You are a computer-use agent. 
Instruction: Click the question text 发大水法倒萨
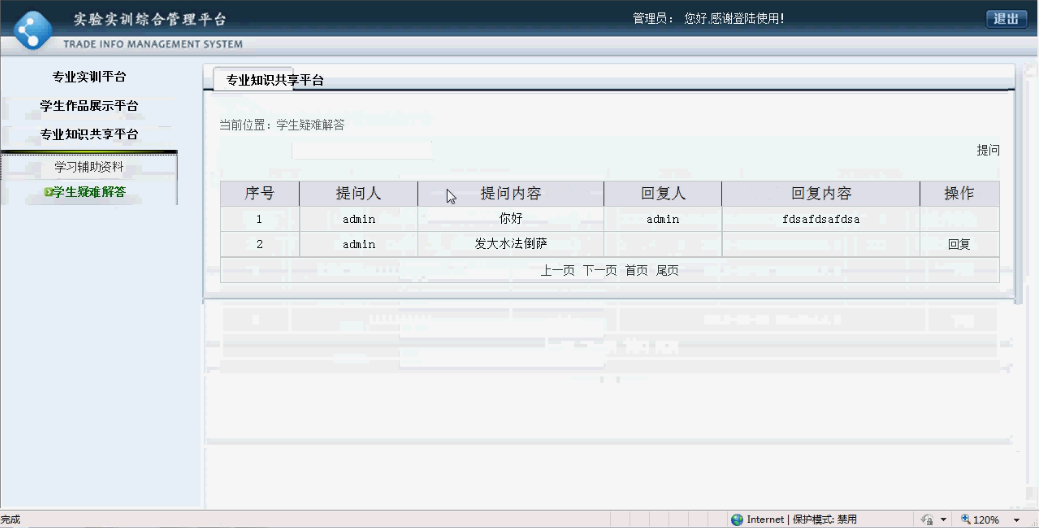coord(510,244)
